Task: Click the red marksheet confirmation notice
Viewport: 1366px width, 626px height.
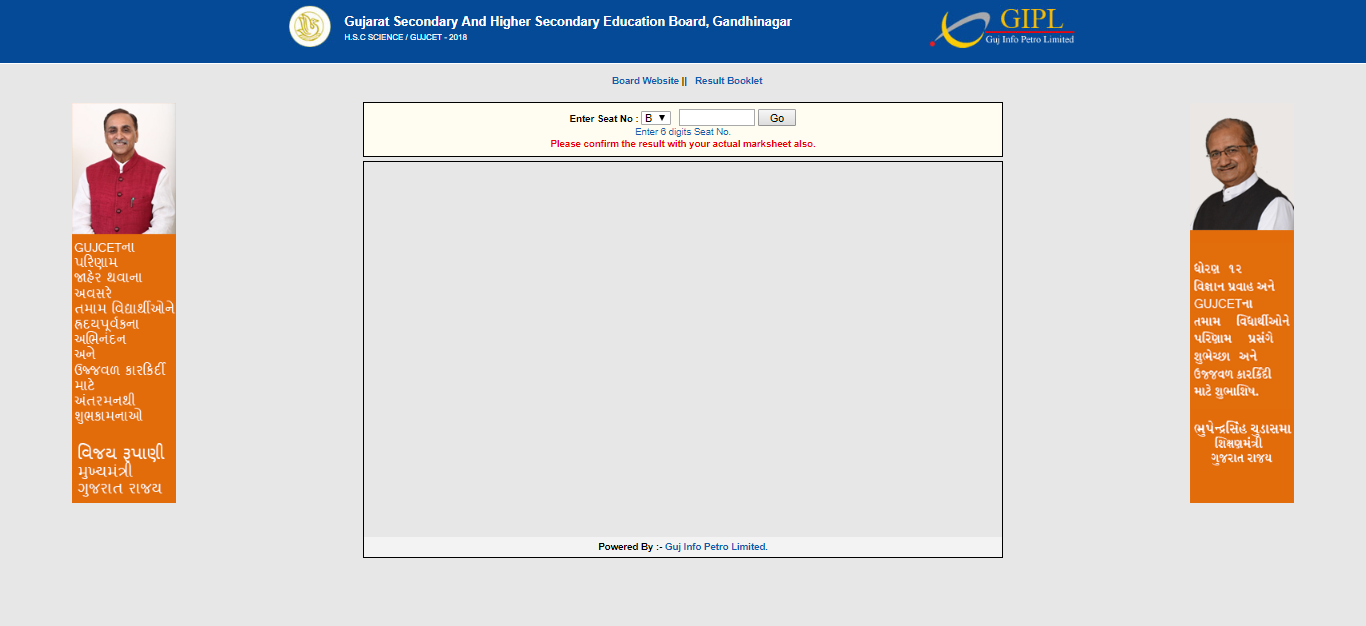Action: coord(683,144)
